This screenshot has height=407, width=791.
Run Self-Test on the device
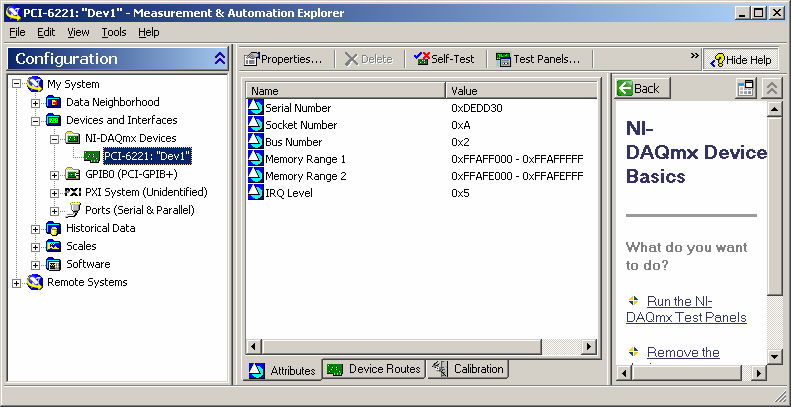coord(444,59)
